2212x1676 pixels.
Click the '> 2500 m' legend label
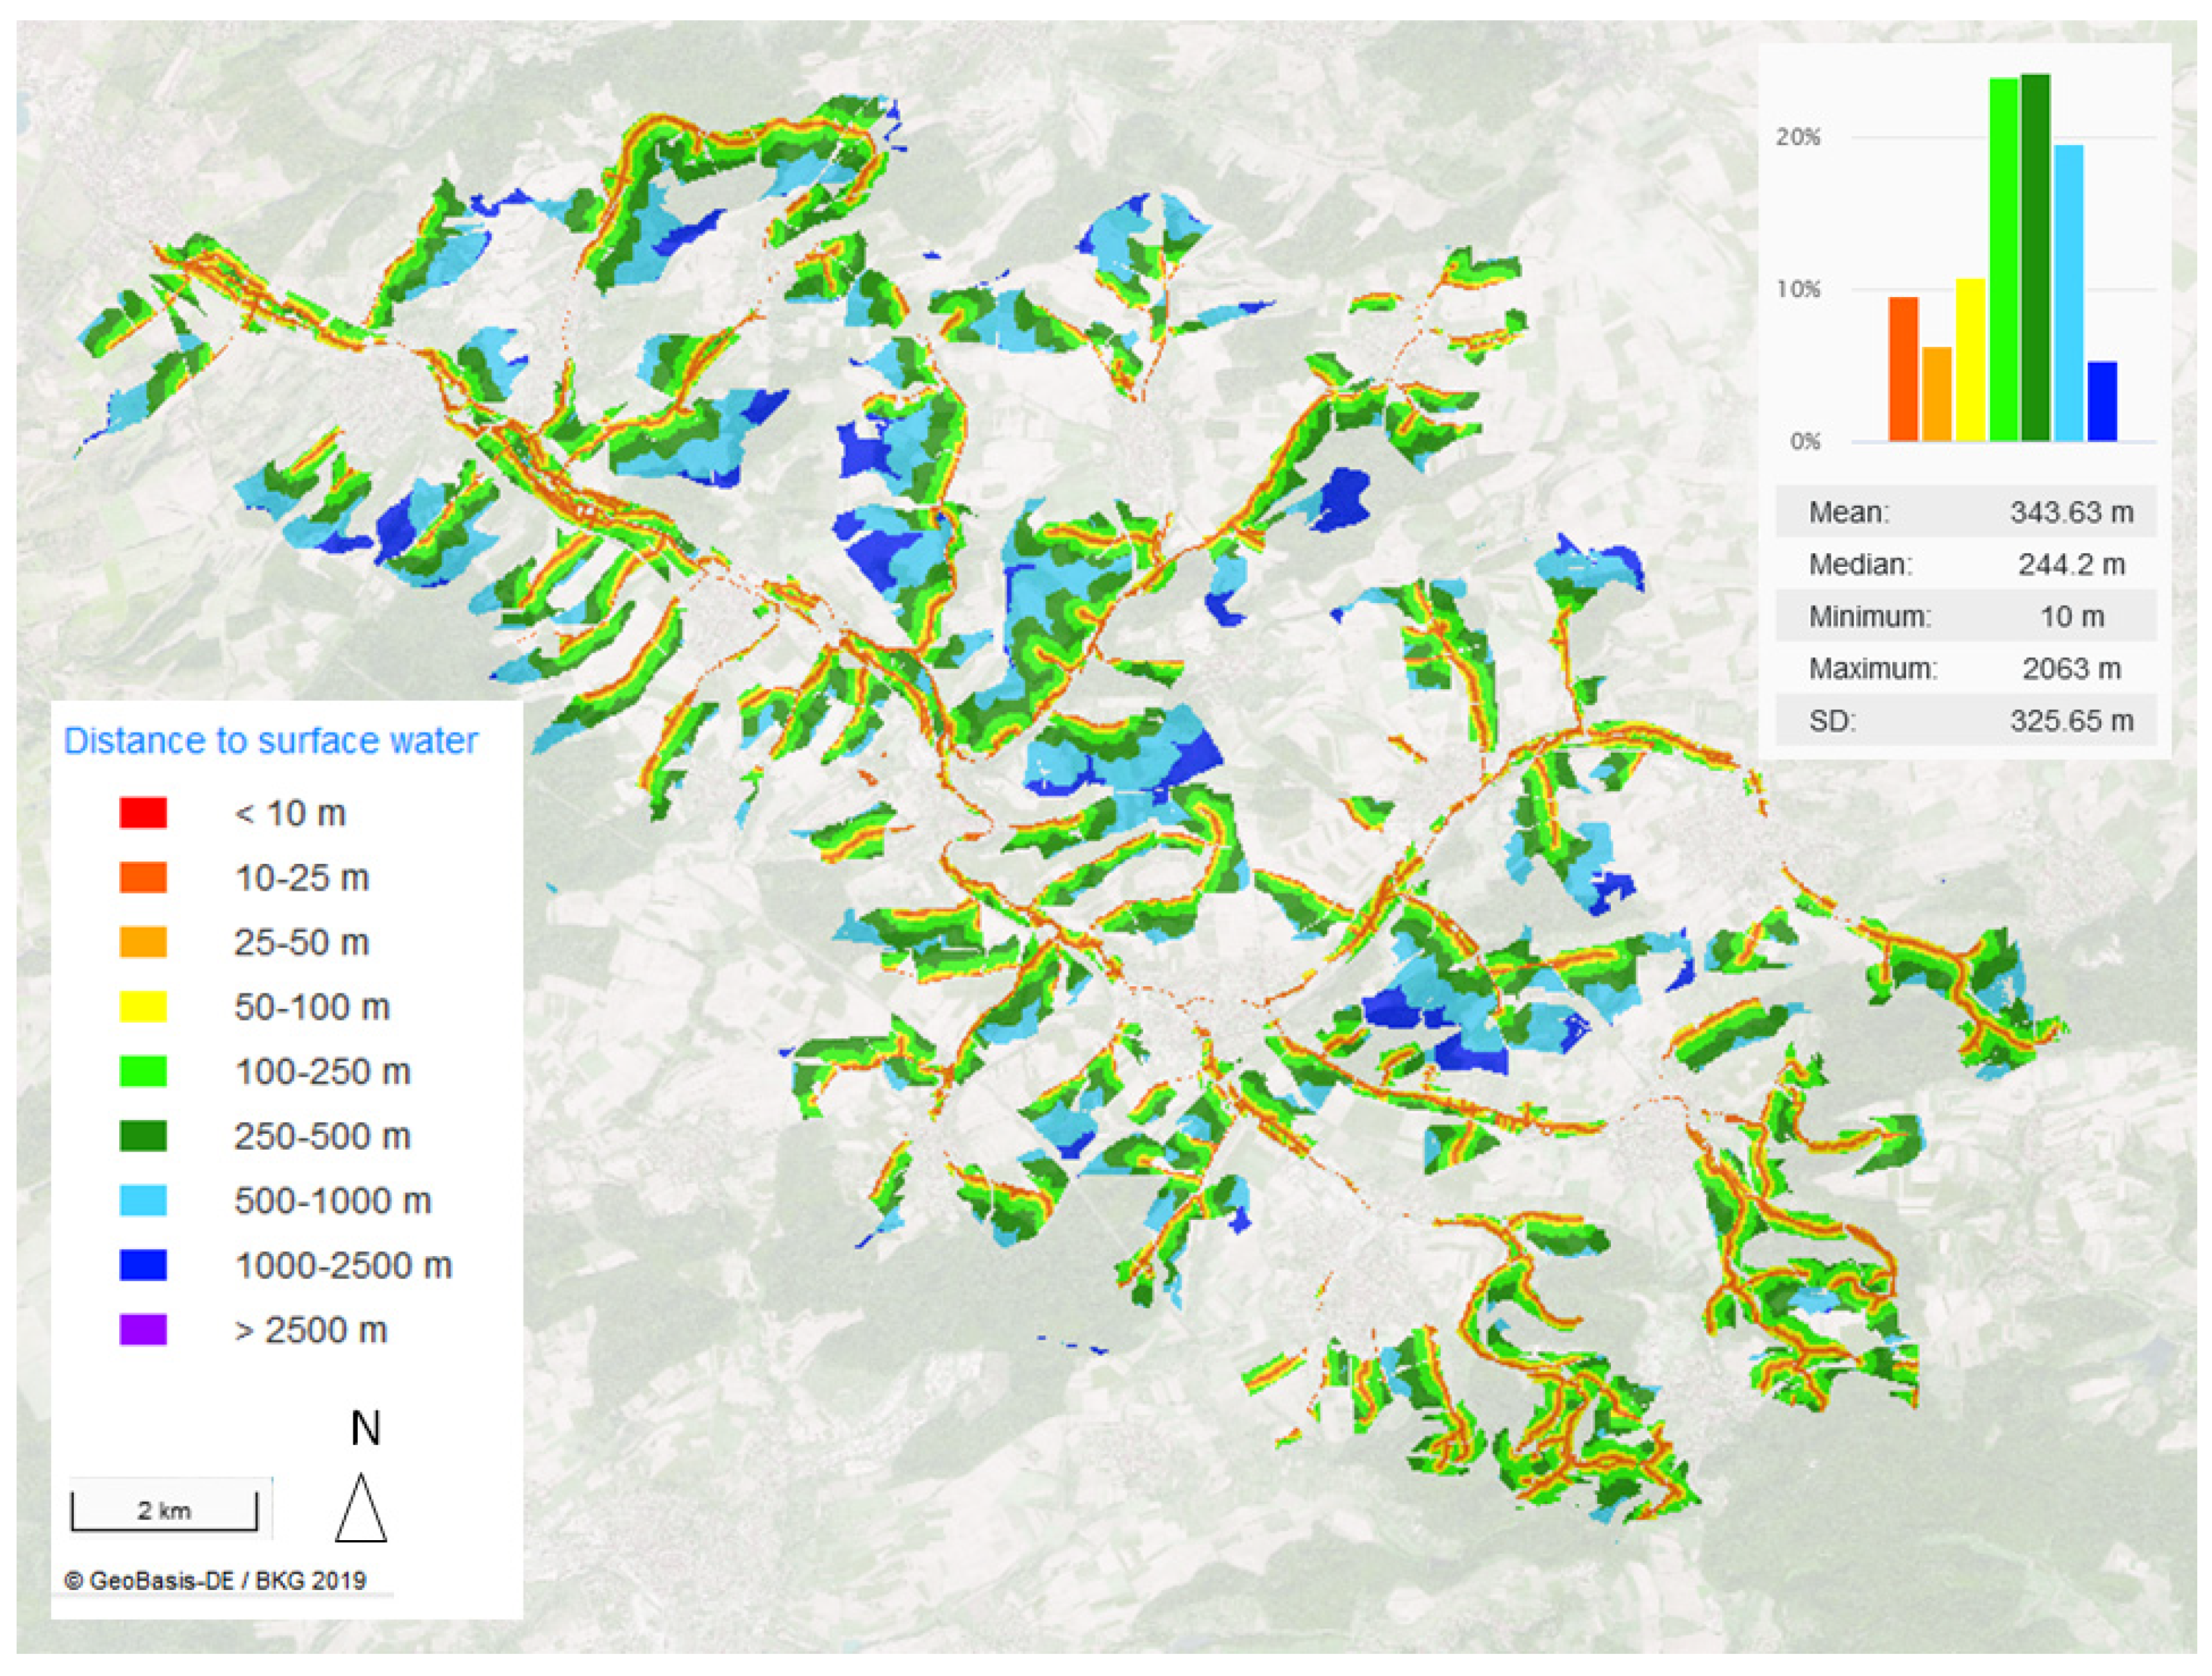(x=311, y=1330)
